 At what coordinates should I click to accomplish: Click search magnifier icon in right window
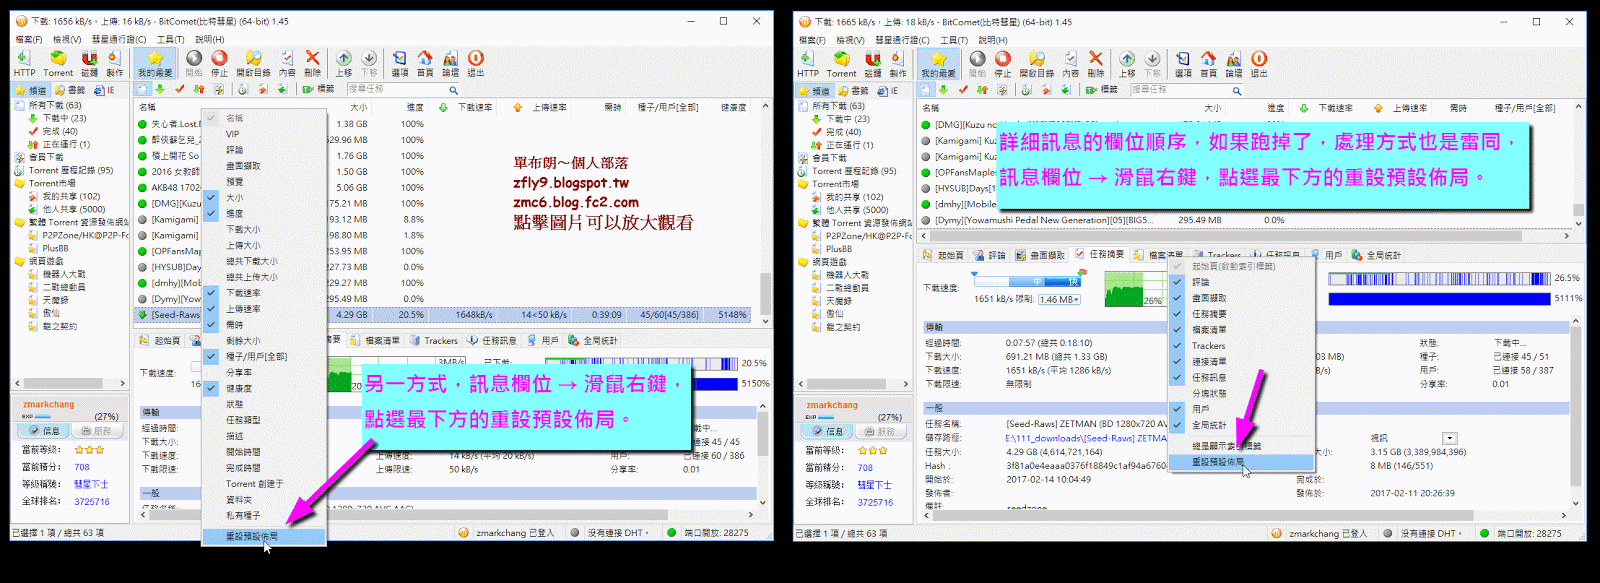(x=1237, y=90)
